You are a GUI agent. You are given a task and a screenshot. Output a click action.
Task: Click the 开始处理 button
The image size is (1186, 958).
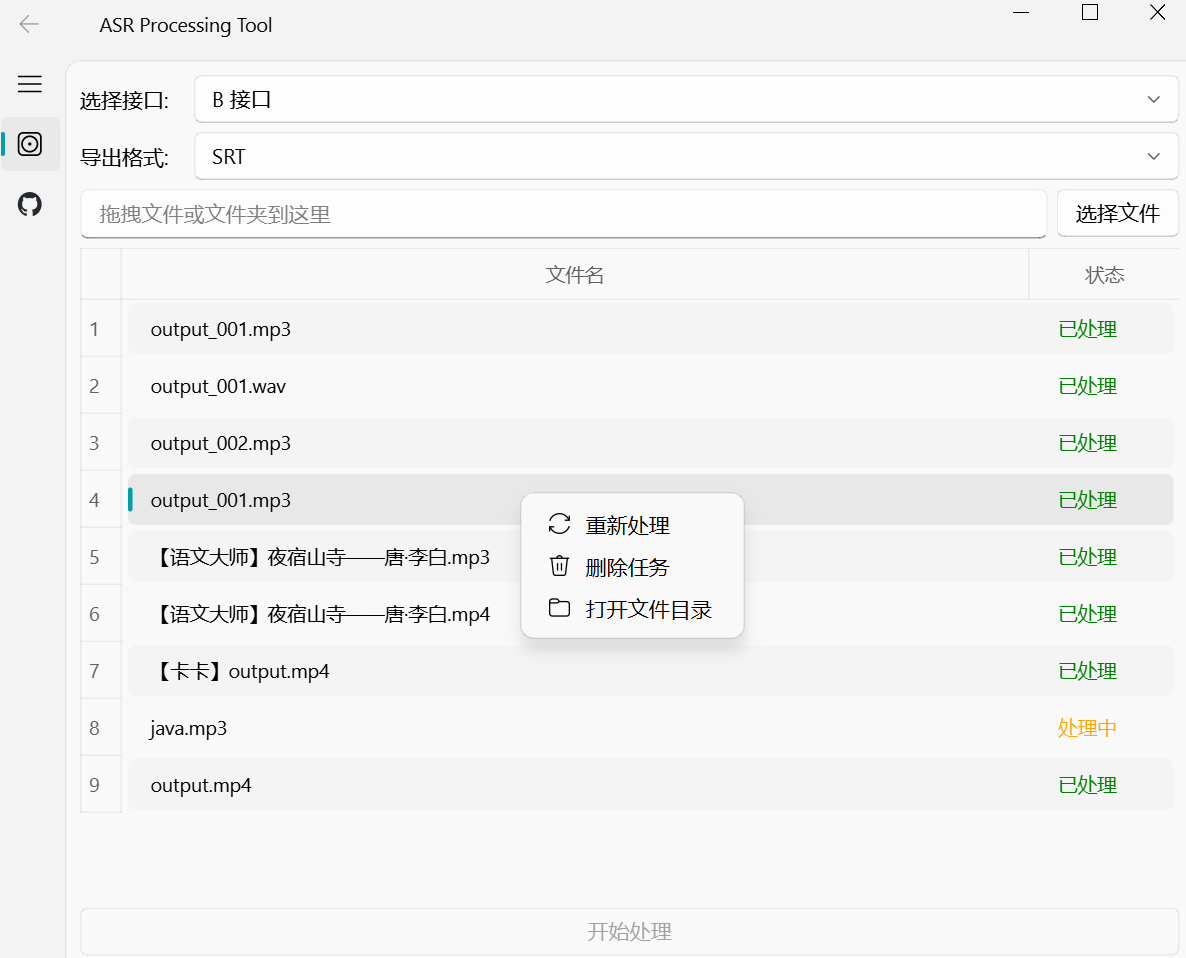click(x=629, y=932)
